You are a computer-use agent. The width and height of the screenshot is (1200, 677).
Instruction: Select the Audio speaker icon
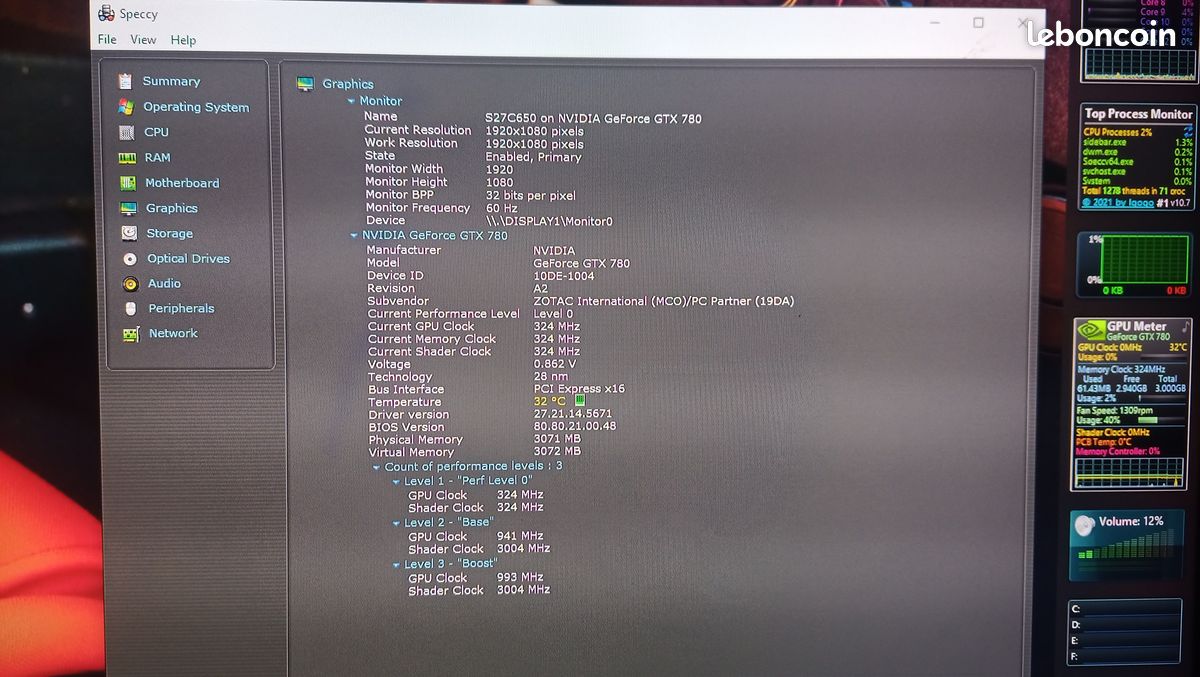click(x=130, y=284)
